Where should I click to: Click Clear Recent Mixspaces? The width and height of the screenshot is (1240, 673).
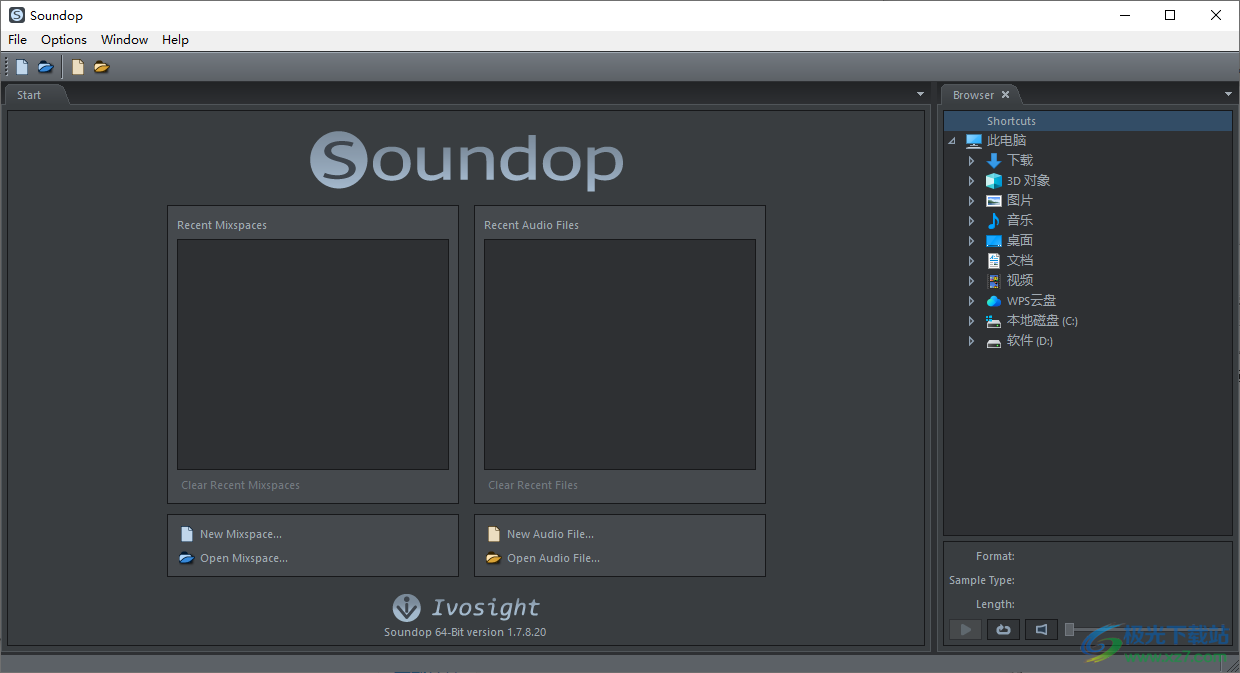pyautogui.click(x=240, y=485)
